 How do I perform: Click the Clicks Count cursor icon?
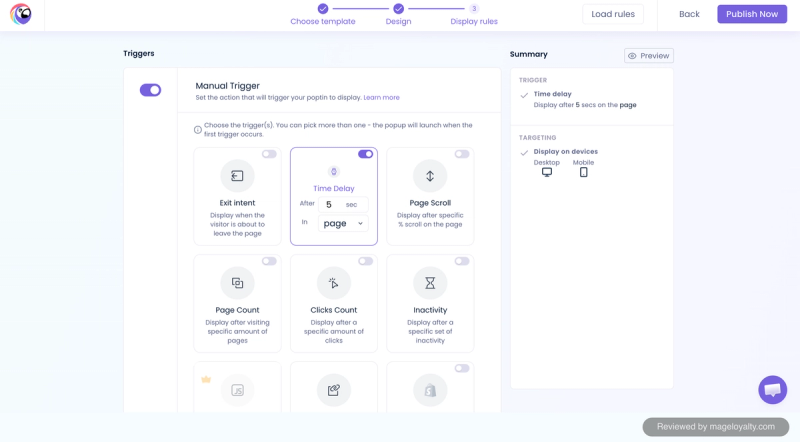pyautogui.click(x=334, y=283)
